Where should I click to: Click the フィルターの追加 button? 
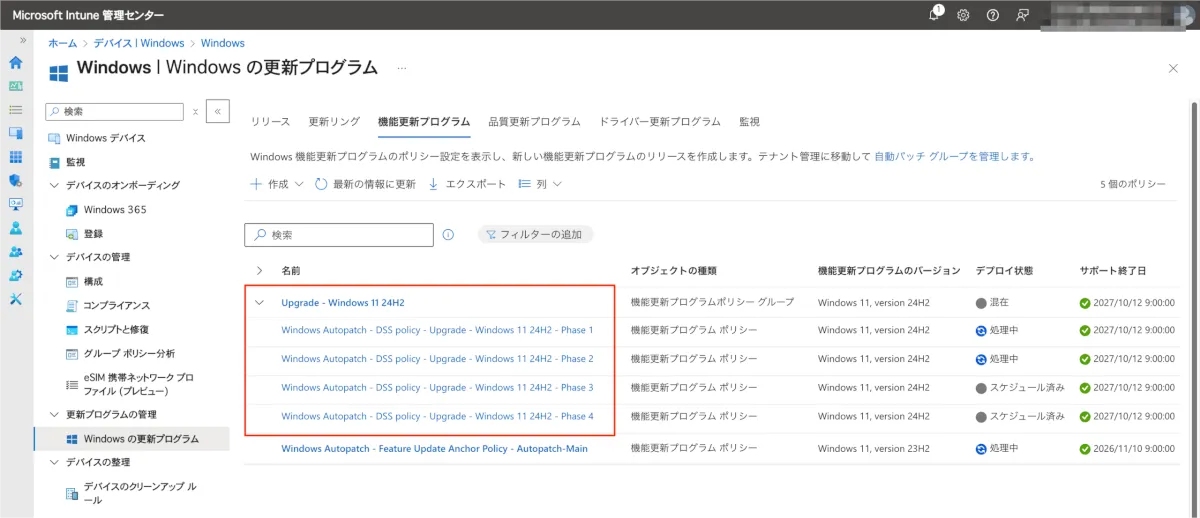click(x=535, y=234)
